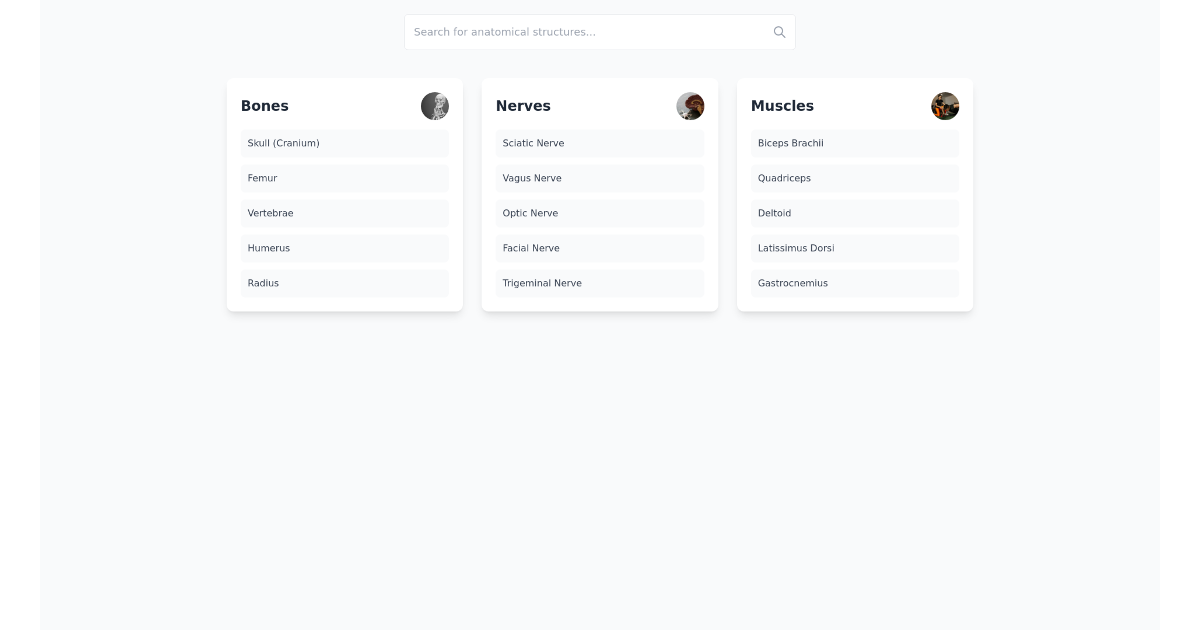1200x630 pixels.
Task: Select the Muscles card header
Action: [x=782, y=106]
